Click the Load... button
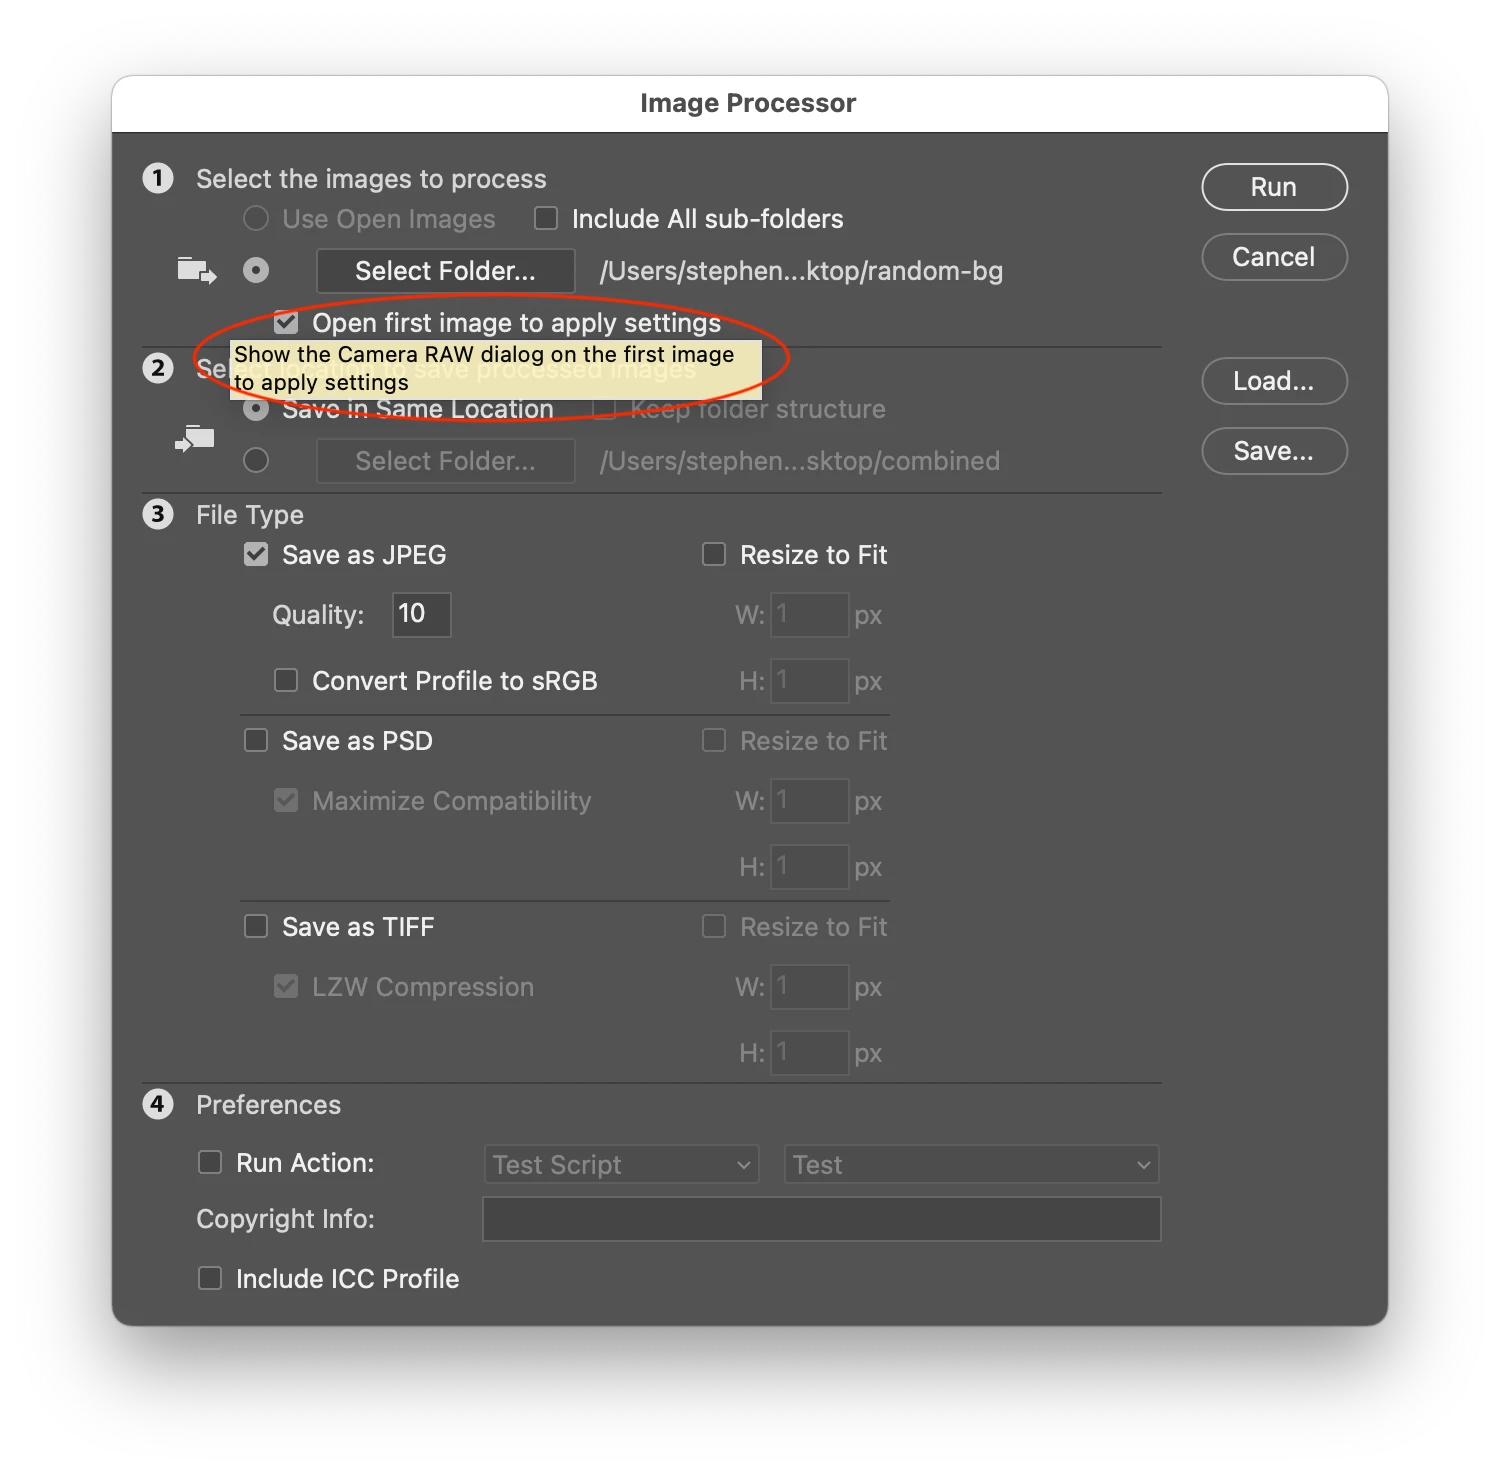This screenshot has width=1500, height=1474. tap(1274, 381)
